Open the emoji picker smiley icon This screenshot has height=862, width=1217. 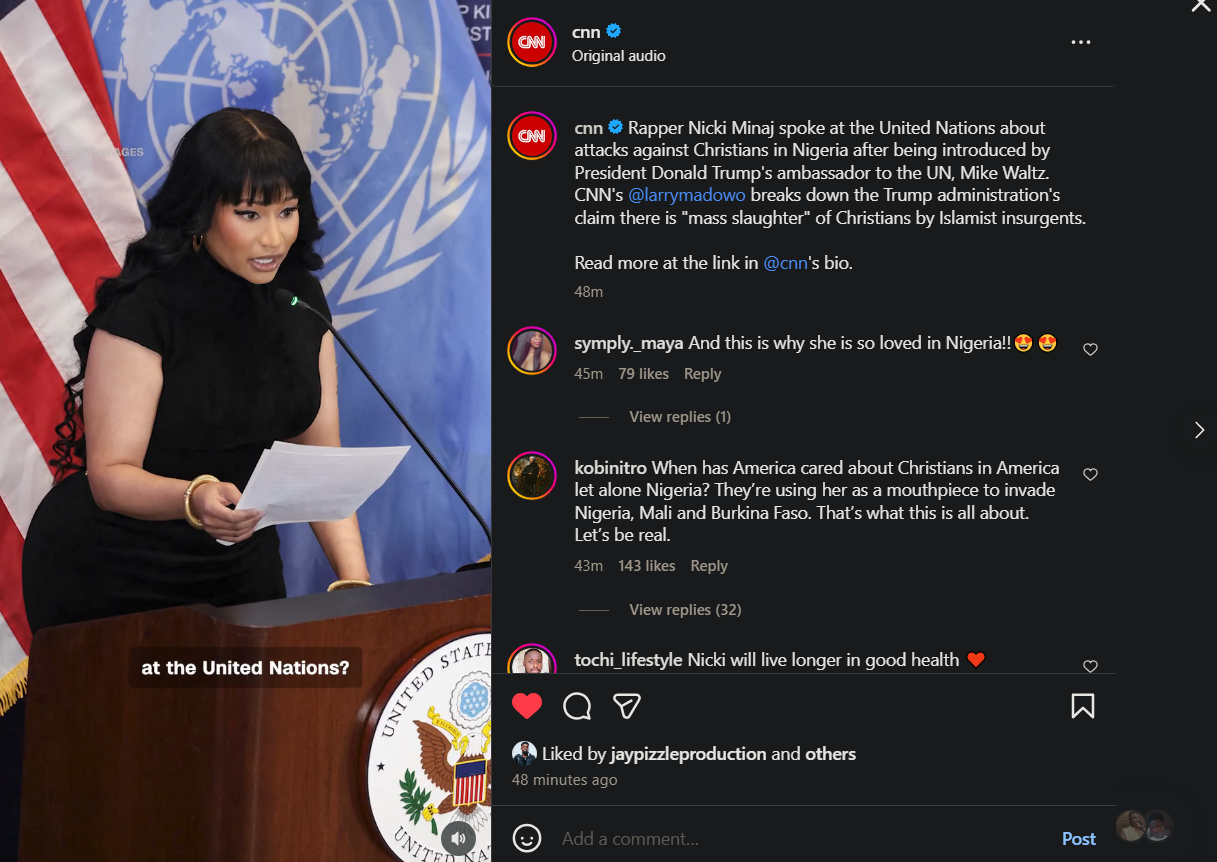tap(527, 838)
